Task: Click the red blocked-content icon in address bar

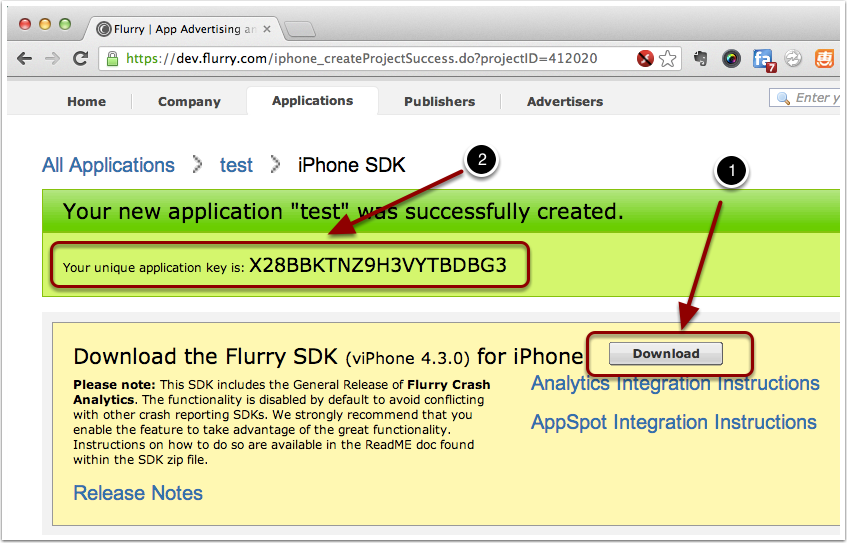Action: (x=646, y=59)
